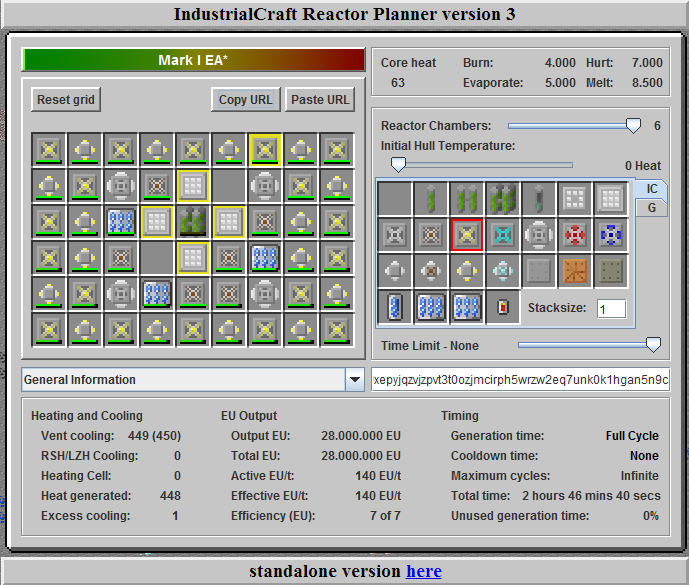The height and width of the screenshot is (585, 689).
Task: Click the quad uranium cell in the reactor grid
Action: (192, 221)
